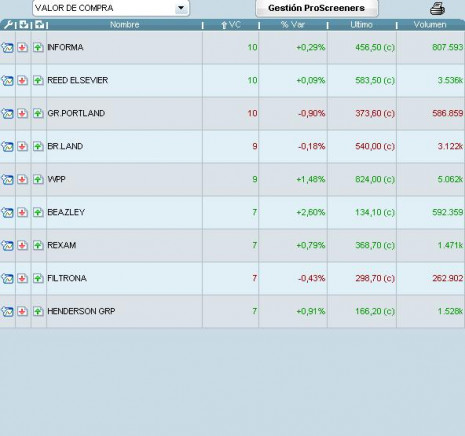
Task: Click the printer icon
Action: [437, 9]
